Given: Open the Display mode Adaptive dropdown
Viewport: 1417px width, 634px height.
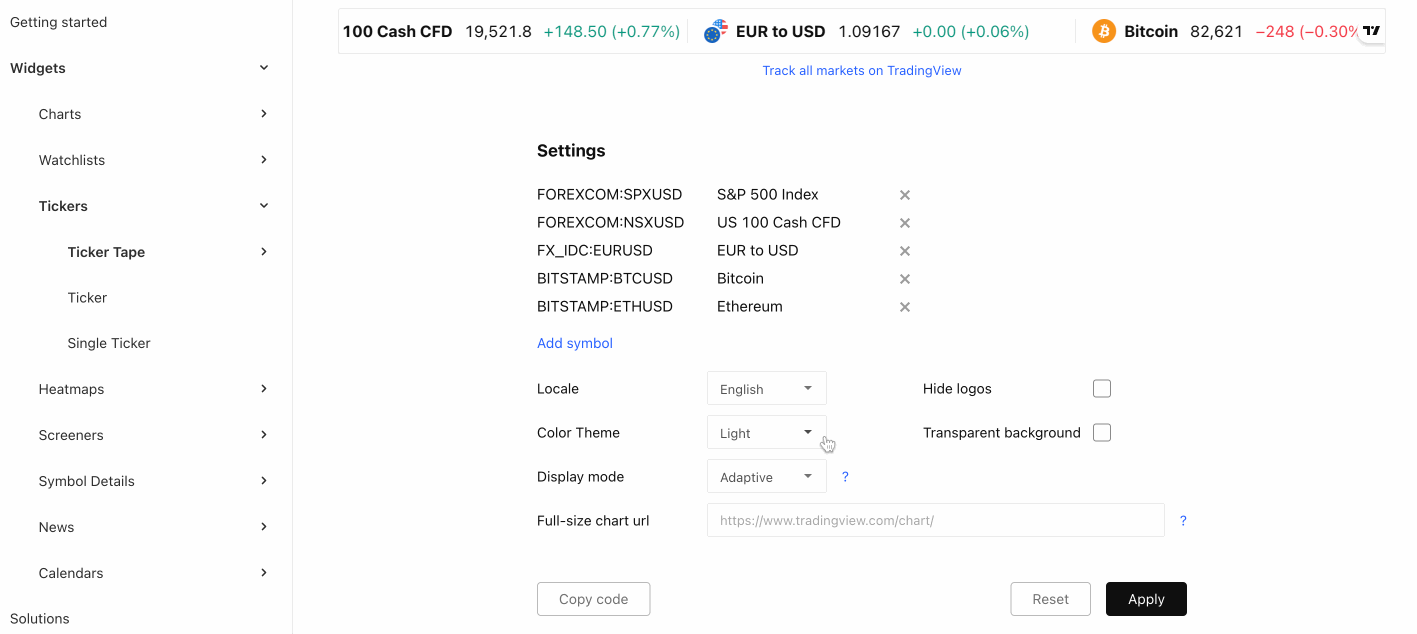Looking at the screenshot, I should (x=767, y=477).
